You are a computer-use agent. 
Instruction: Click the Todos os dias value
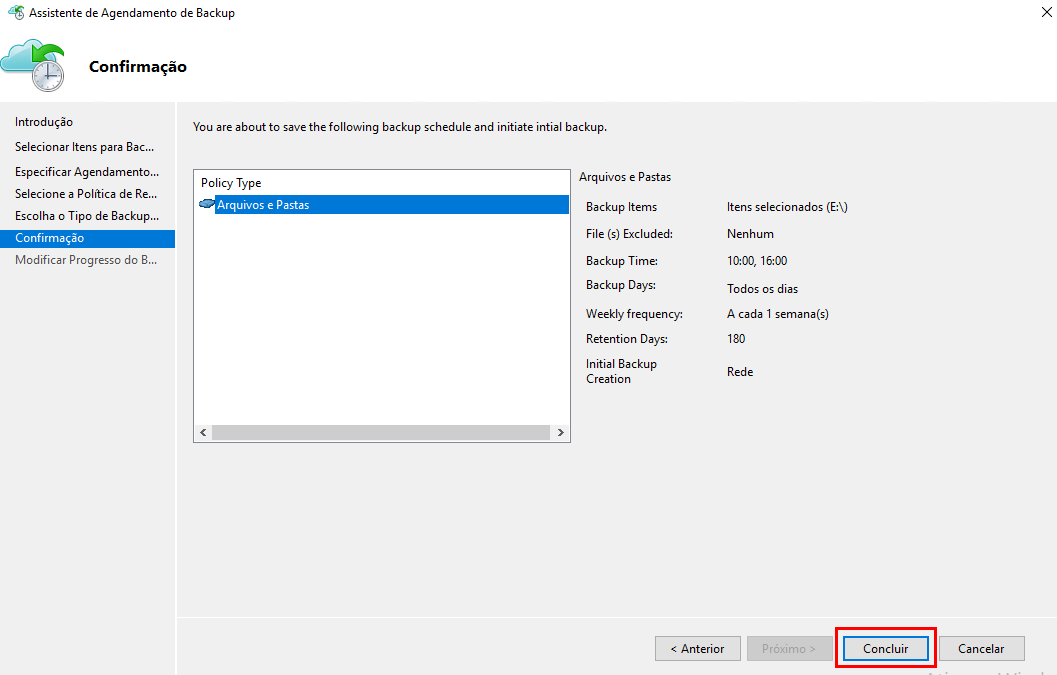point(762,289)
